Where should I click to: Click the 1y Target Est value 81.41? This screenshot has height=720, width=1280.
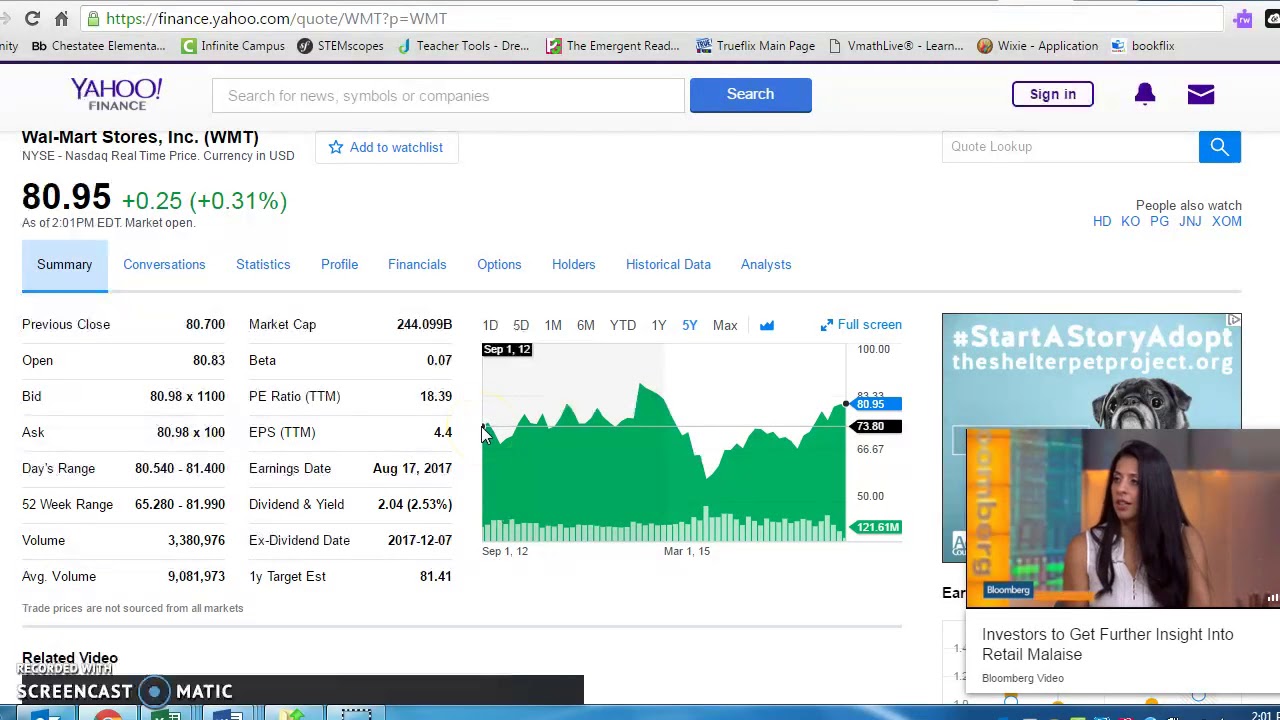436,576
